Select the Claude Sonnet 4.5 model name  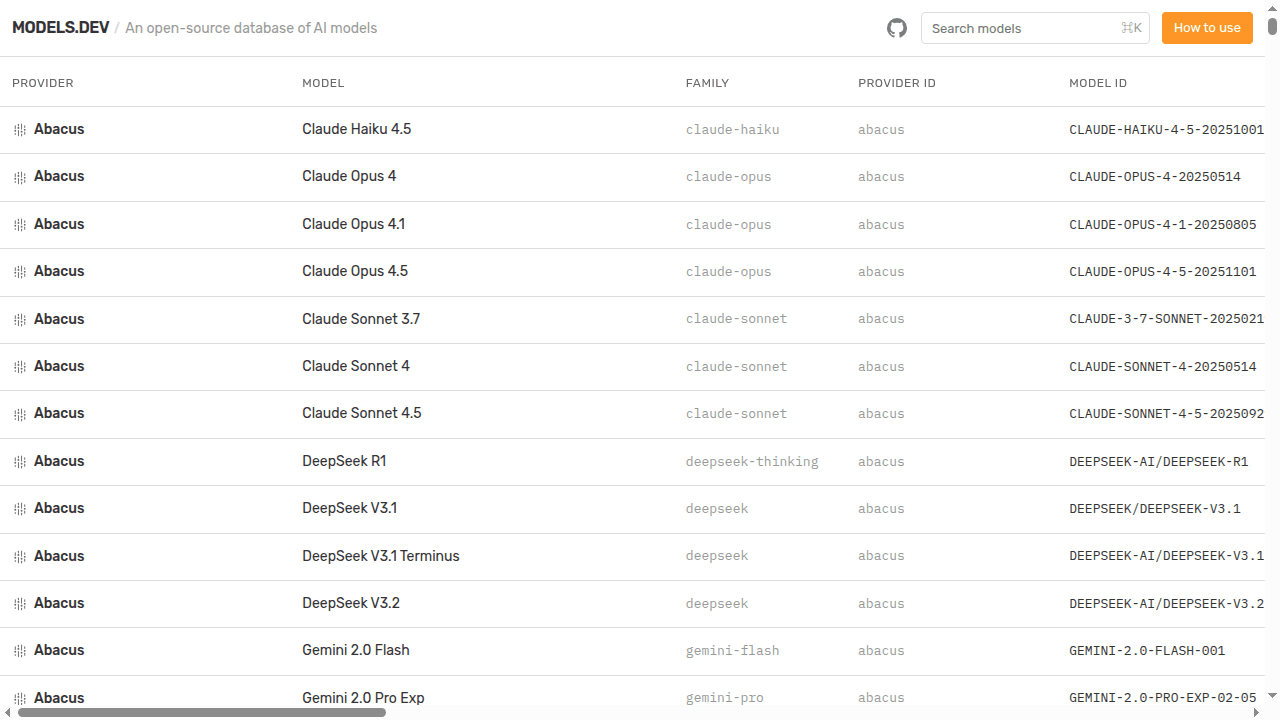point(362,413)
